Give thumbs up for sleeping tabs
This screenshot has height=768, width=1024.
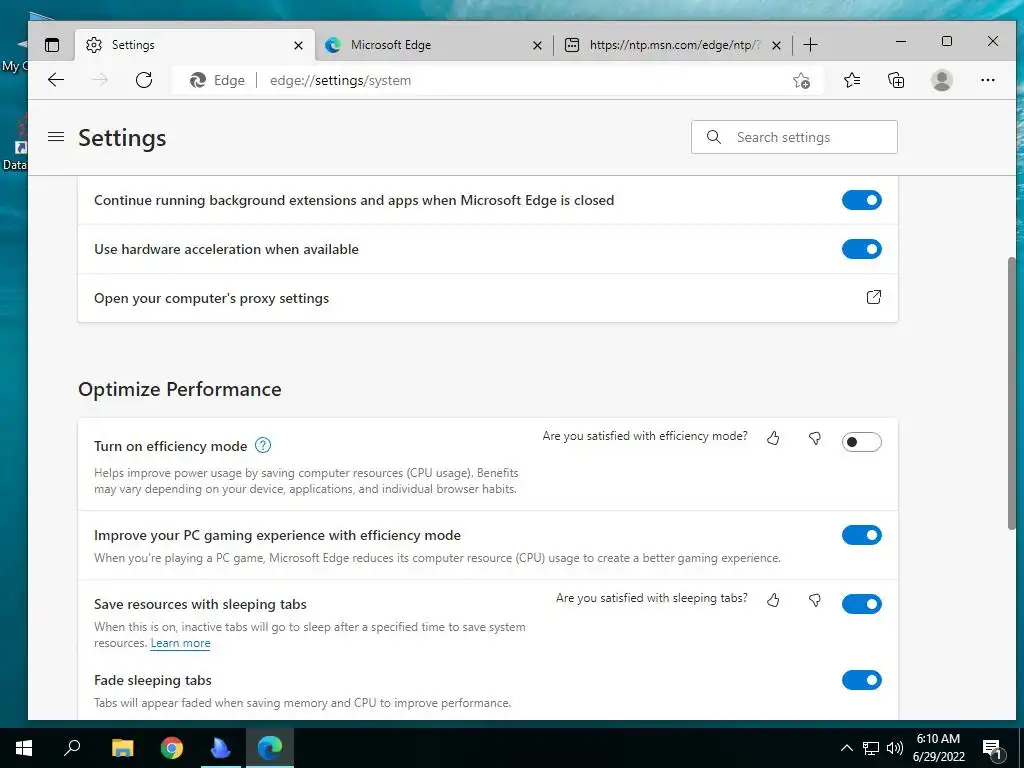pos(773,600)
